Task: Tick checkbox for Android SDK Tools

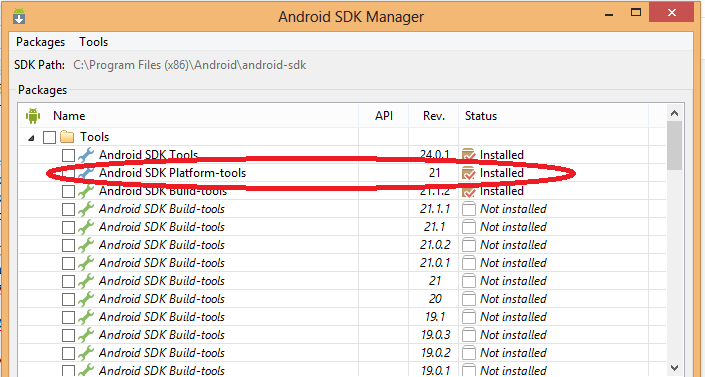Action: point(68,155)
